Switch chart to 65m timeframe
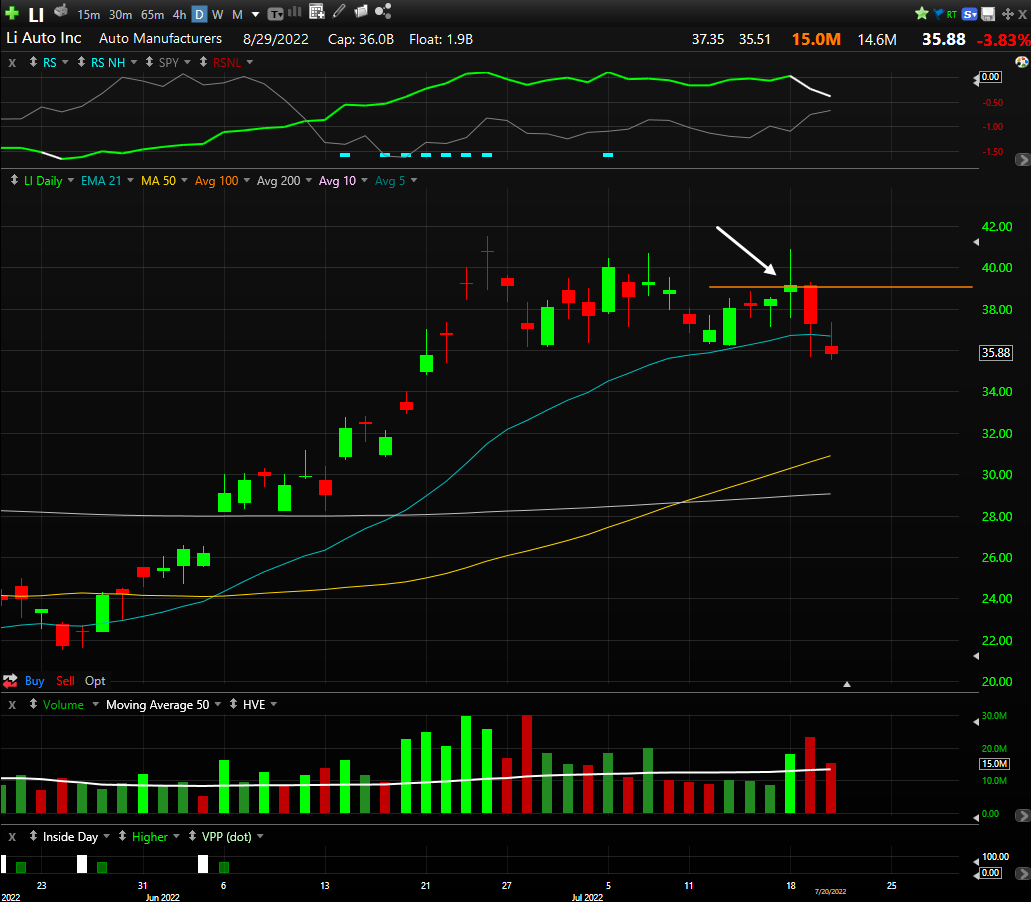Image resolution: width=1031 pixels, height=902 pixels. pyautogui.click(x=153, y=14)
